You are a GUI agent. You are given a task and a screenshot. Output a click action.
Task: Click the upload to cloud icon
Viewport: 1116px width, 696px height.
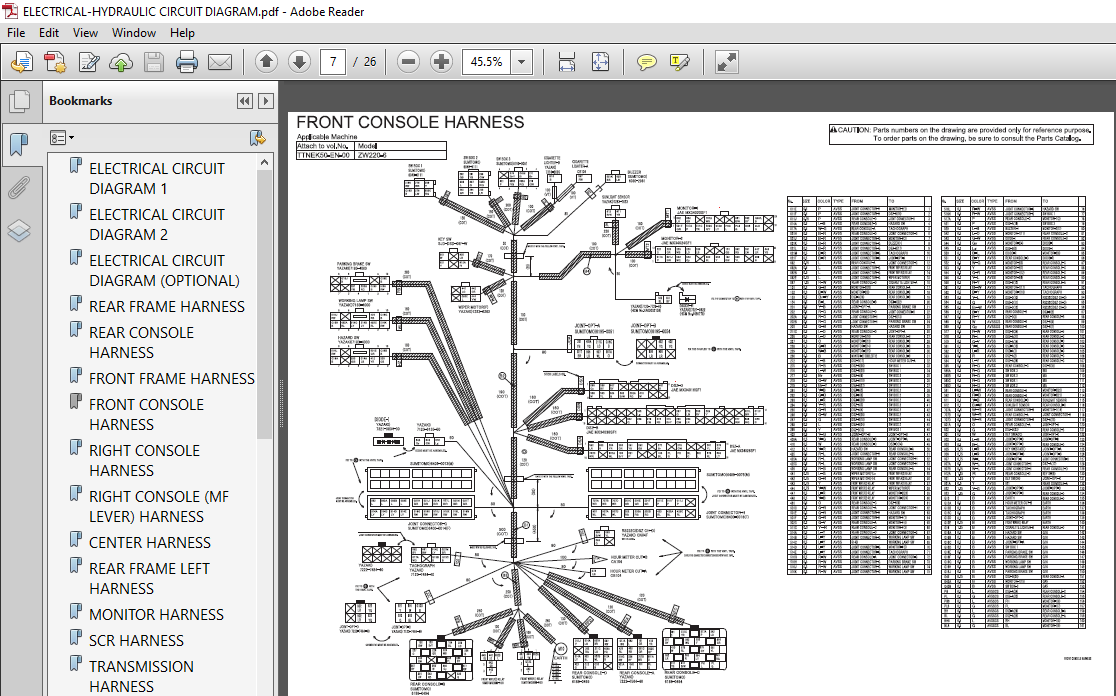(x=121, y=63)
